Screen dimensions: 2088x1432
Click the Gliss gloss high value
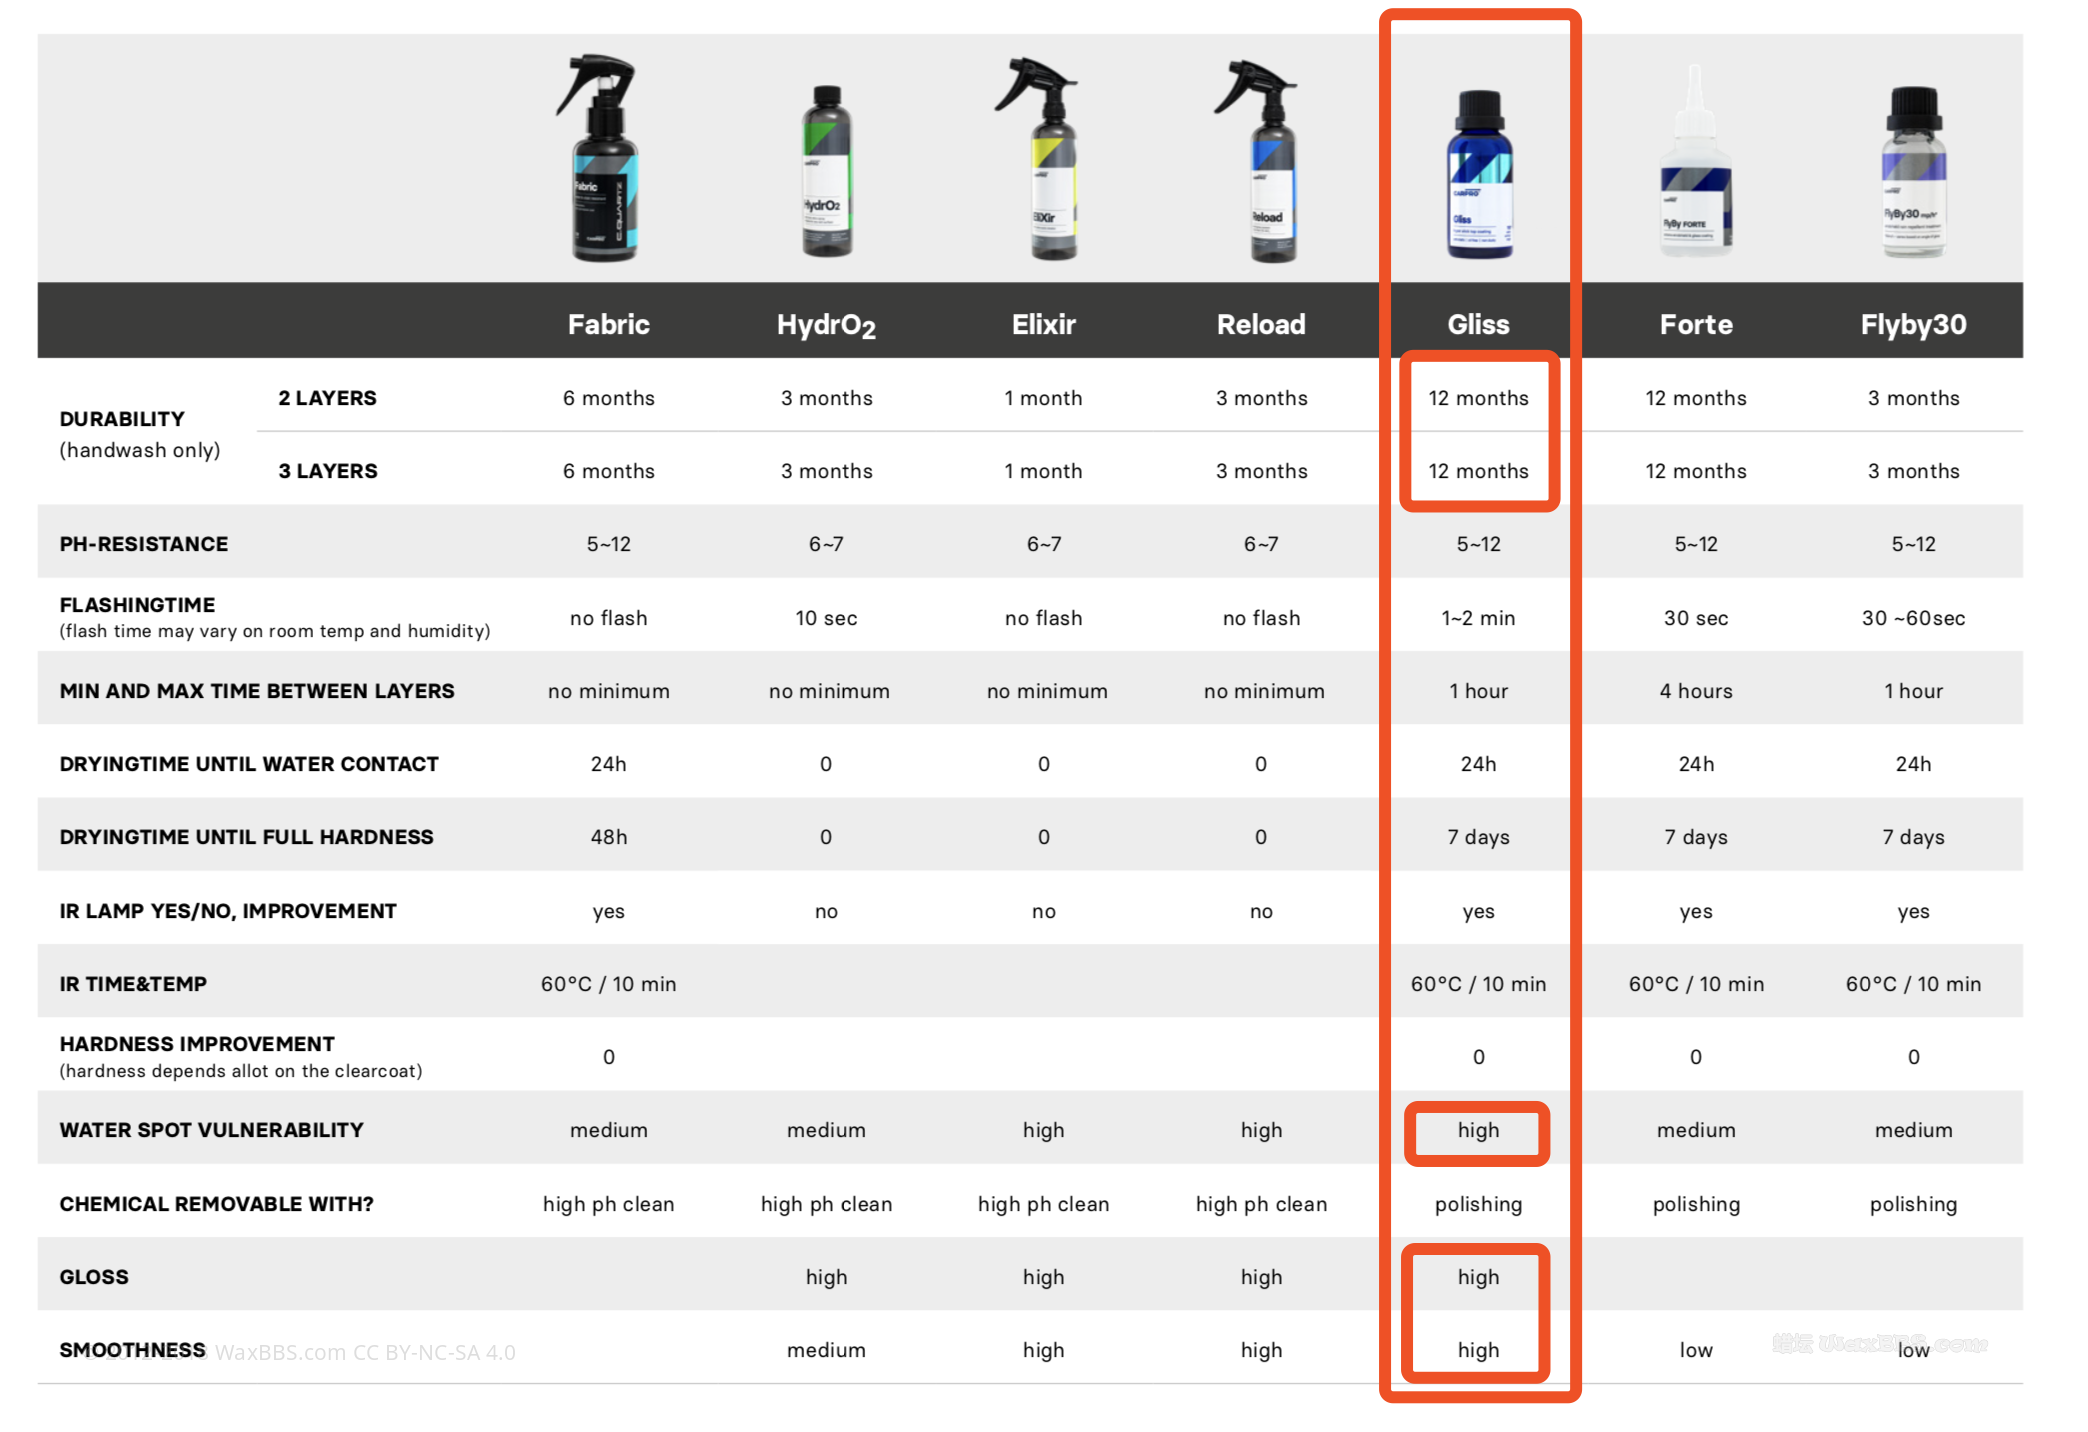pos(1478,1277)
